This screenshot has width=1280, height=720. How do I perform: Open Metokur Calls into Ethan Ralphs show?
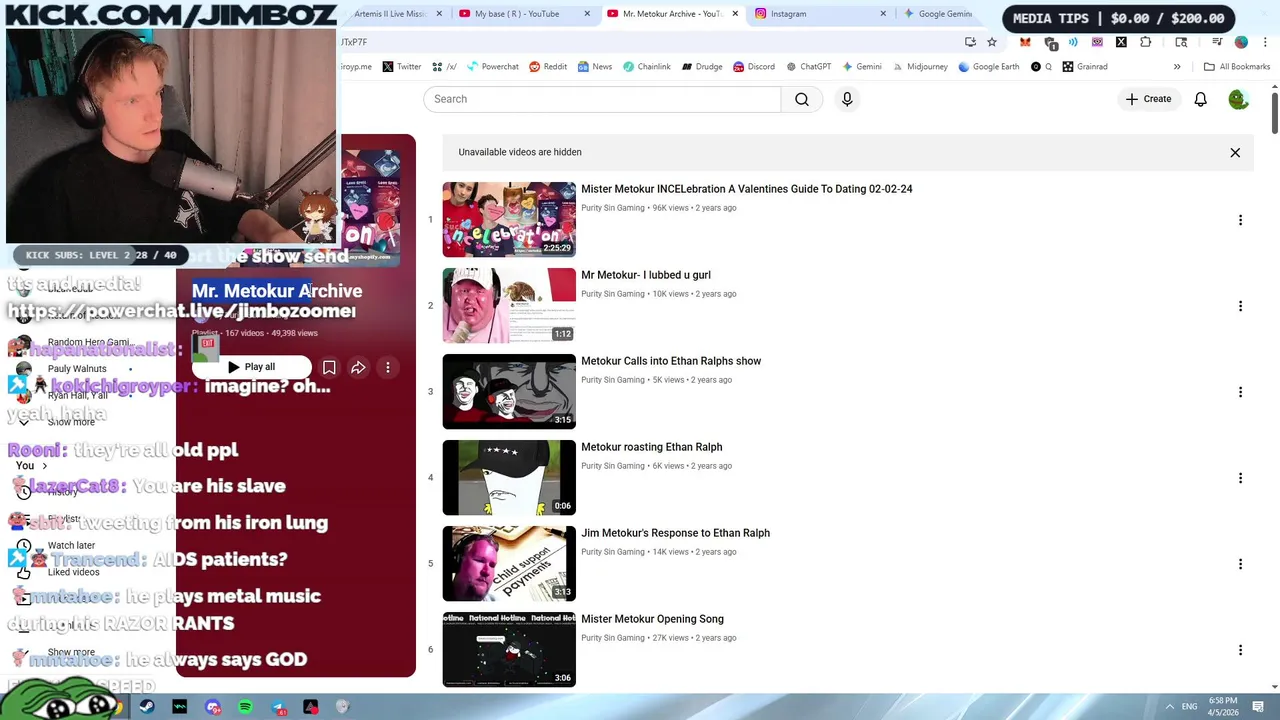click(x=671, y=361)
